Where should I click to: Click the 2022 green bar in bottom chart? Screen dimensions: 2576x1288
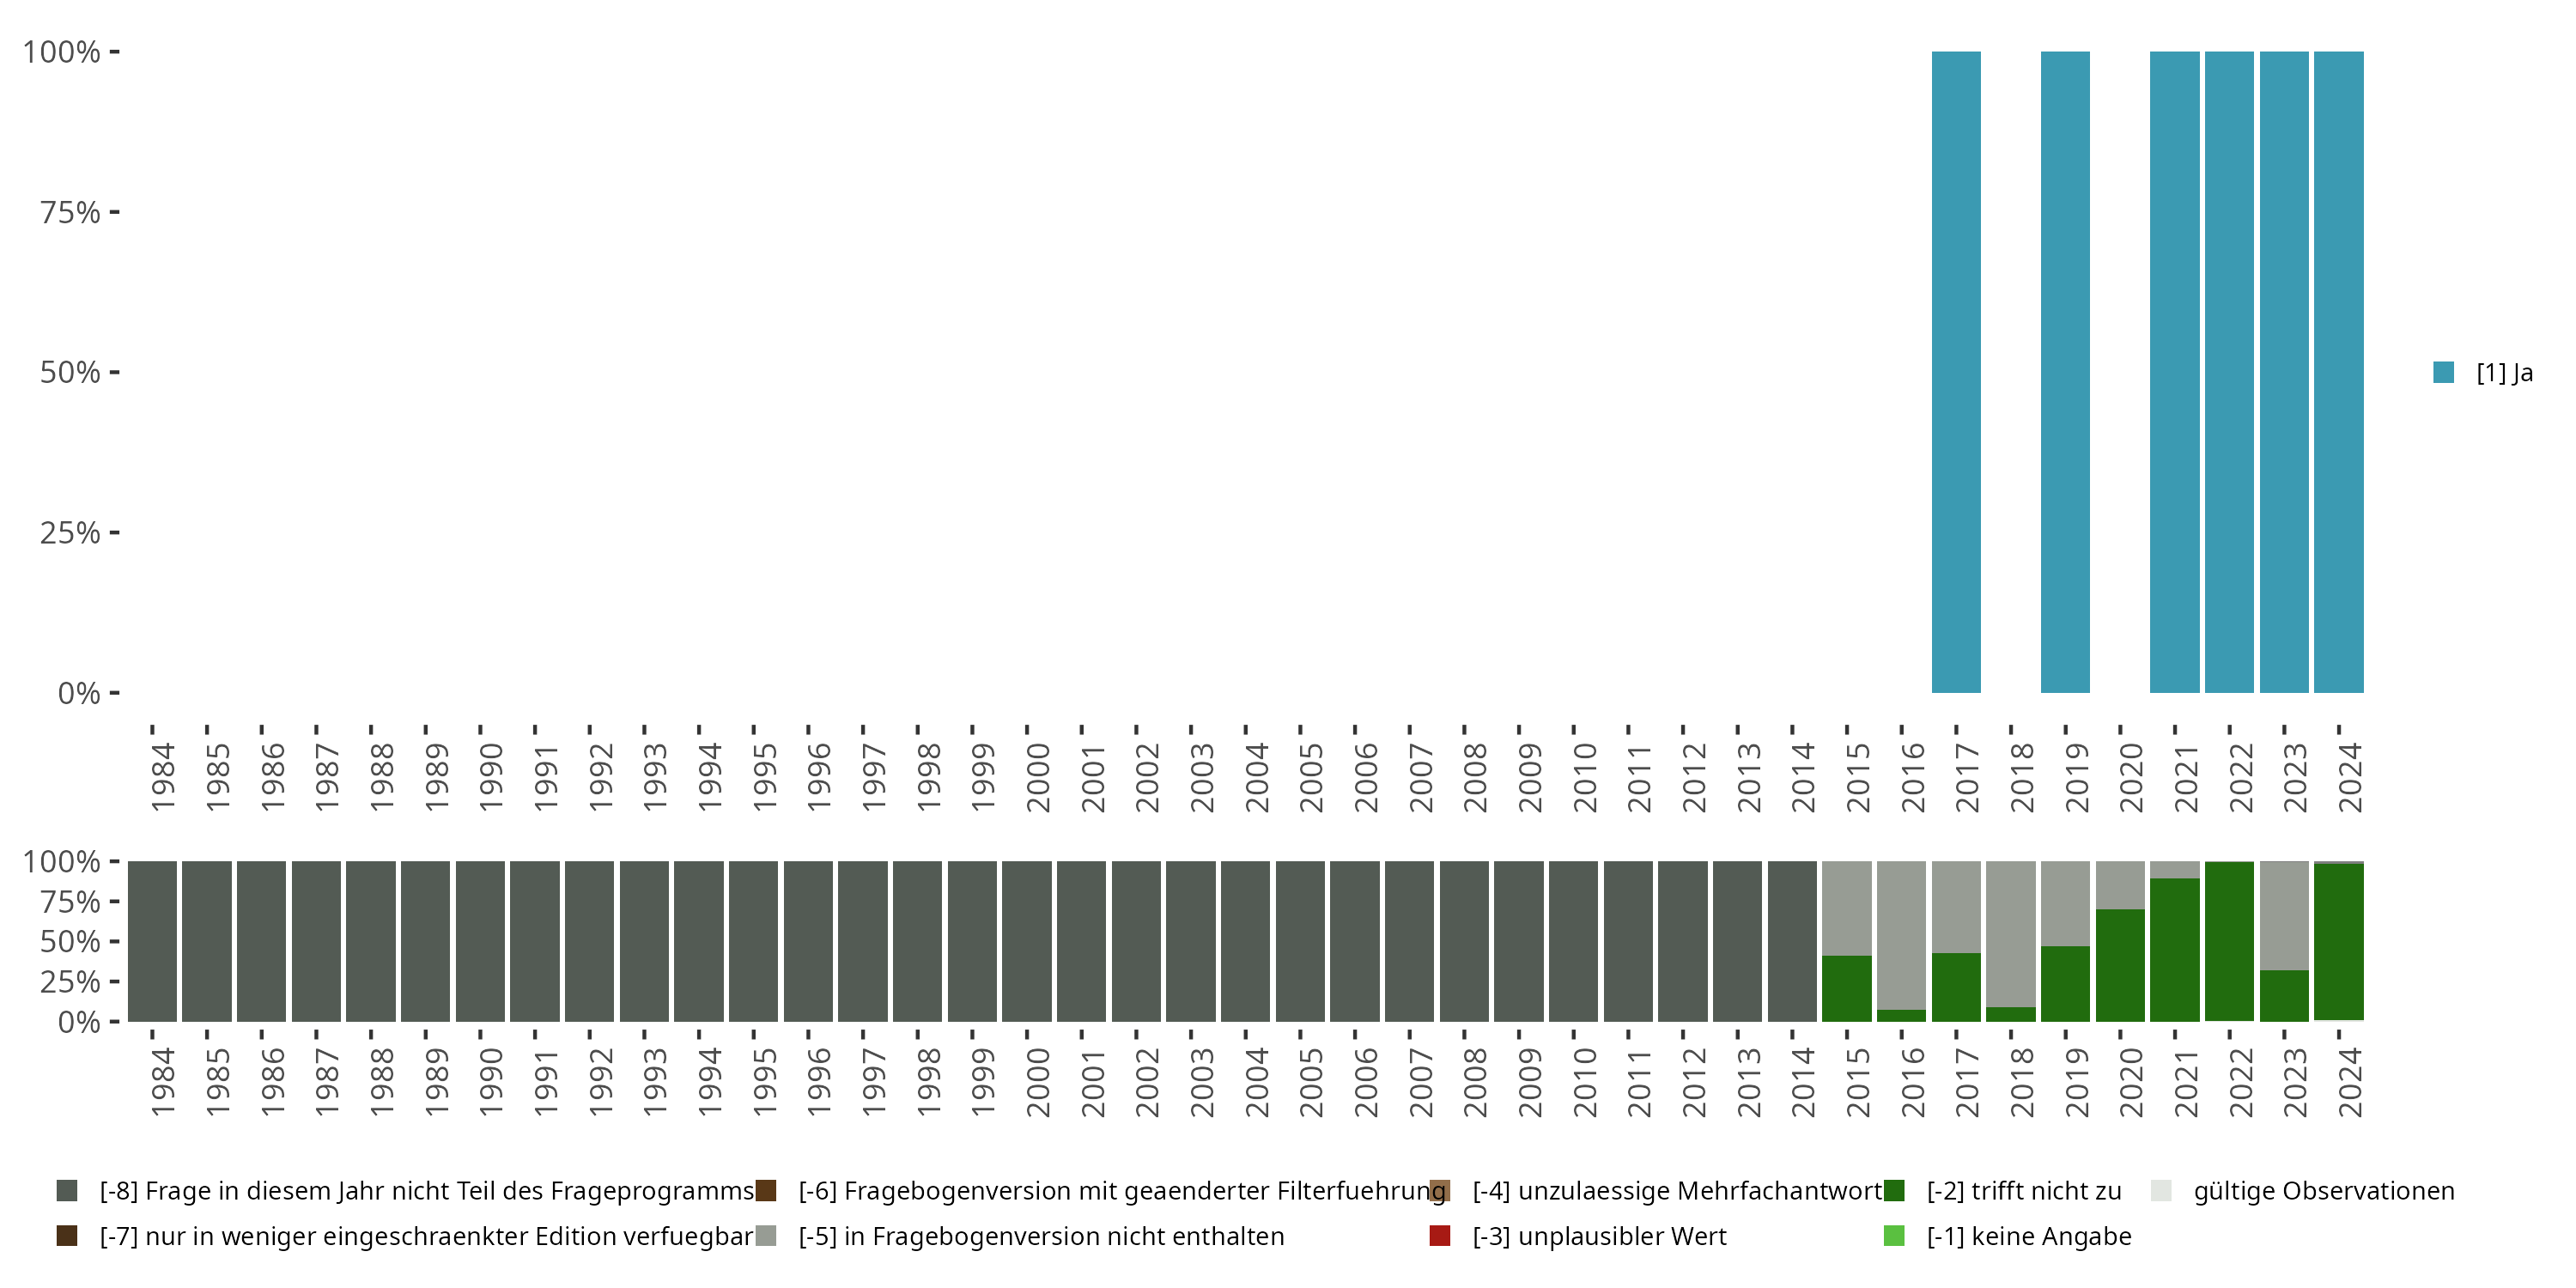coord(2229,941)
